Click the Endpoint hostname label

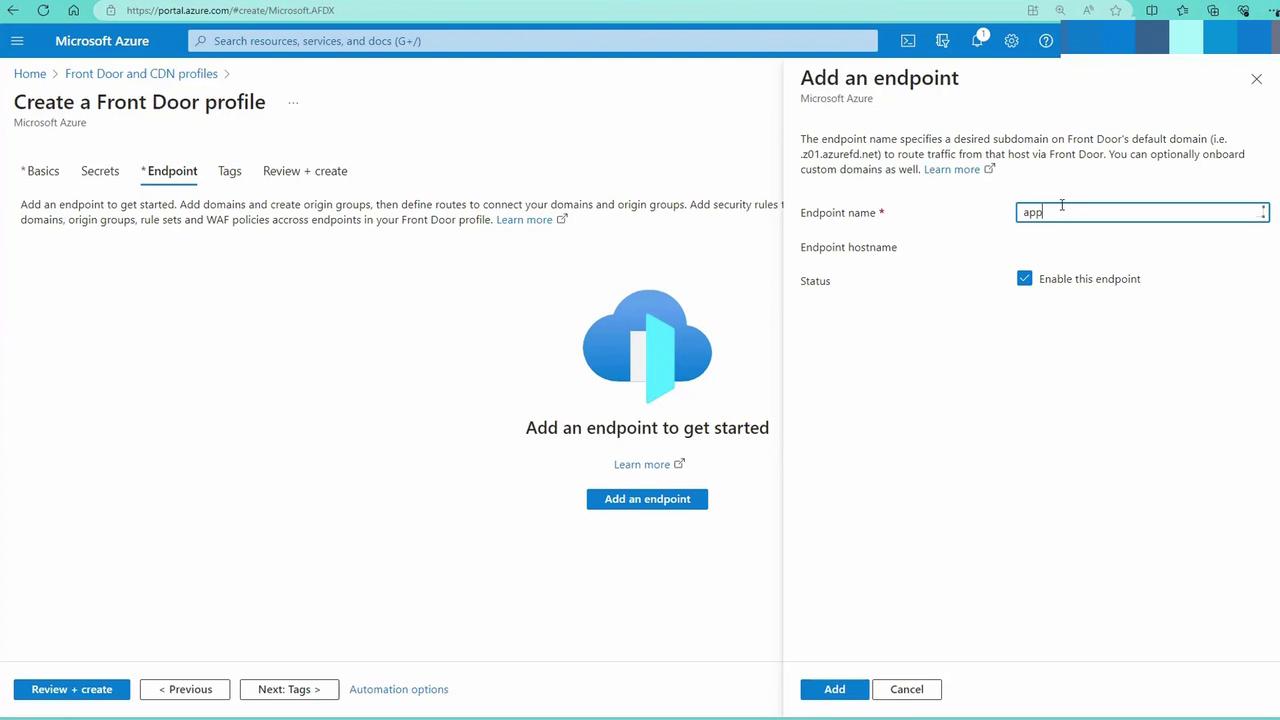click(849, 247)
